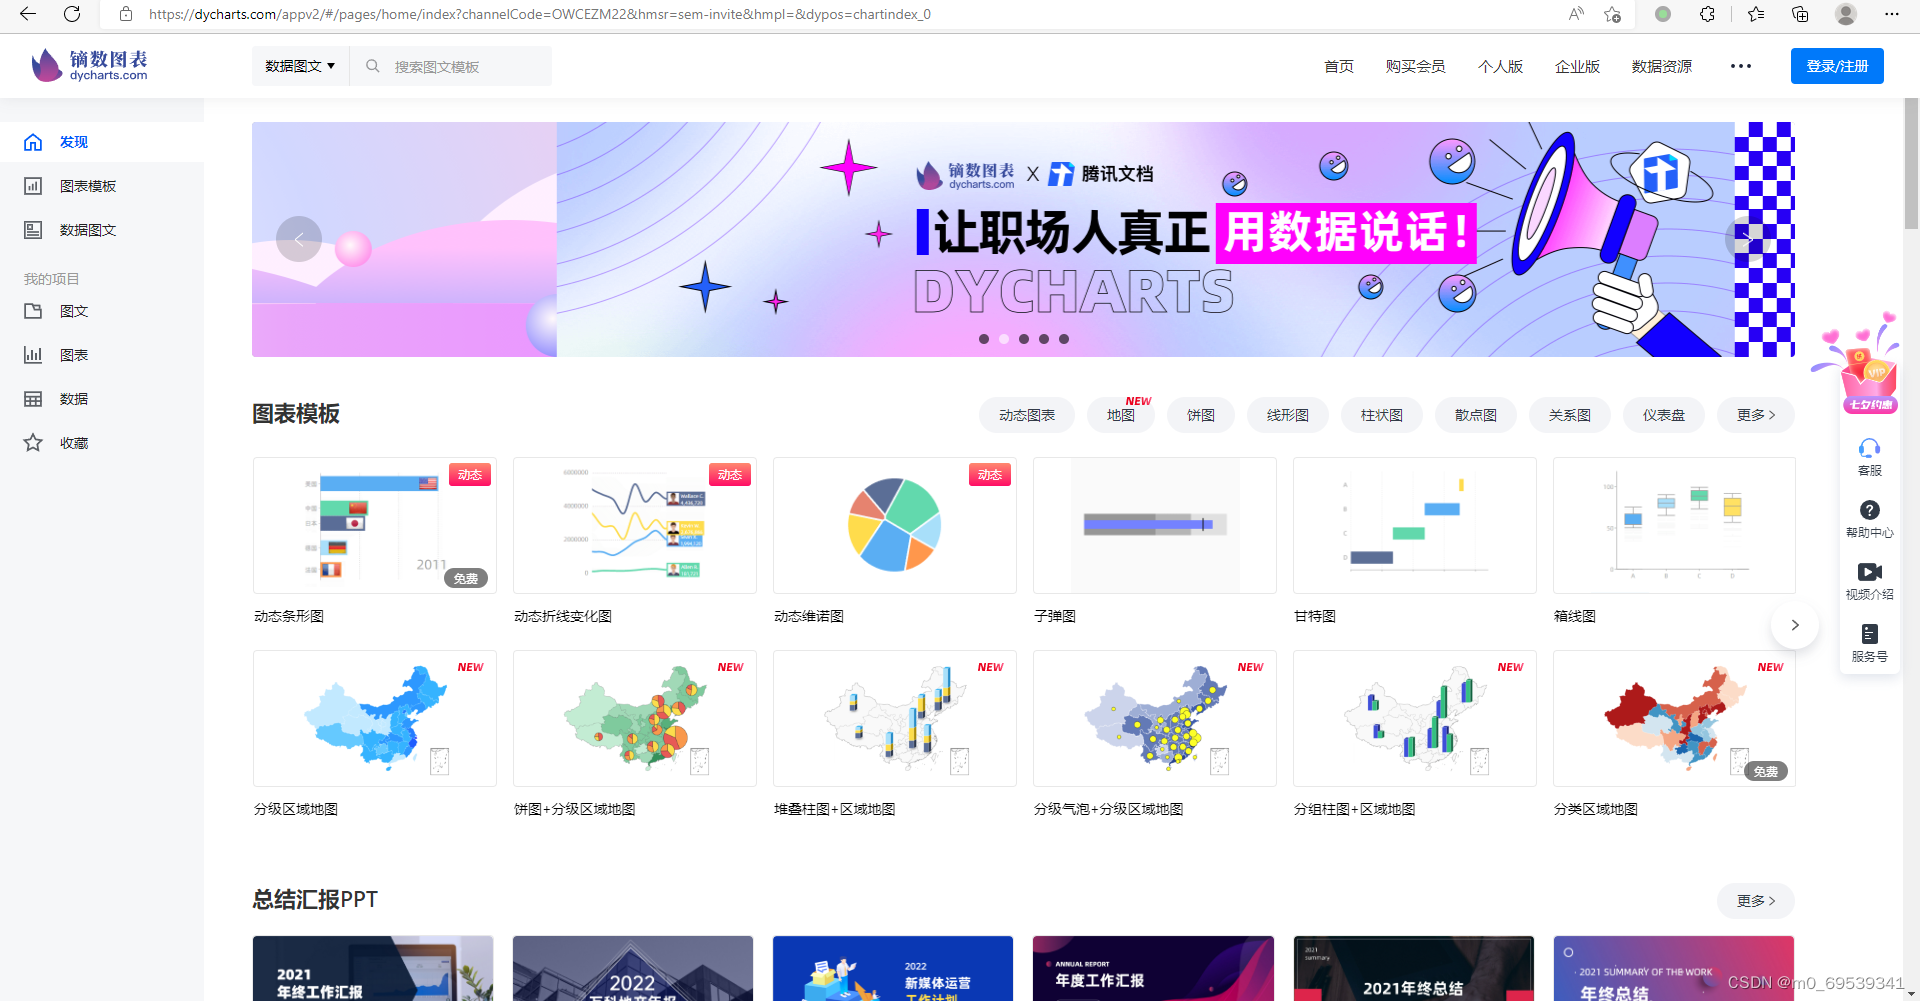Open the browser extensions puzzle icon
This screenshot has height=1001, width=1920.
pyautogui.click(x=1707, y=14)
